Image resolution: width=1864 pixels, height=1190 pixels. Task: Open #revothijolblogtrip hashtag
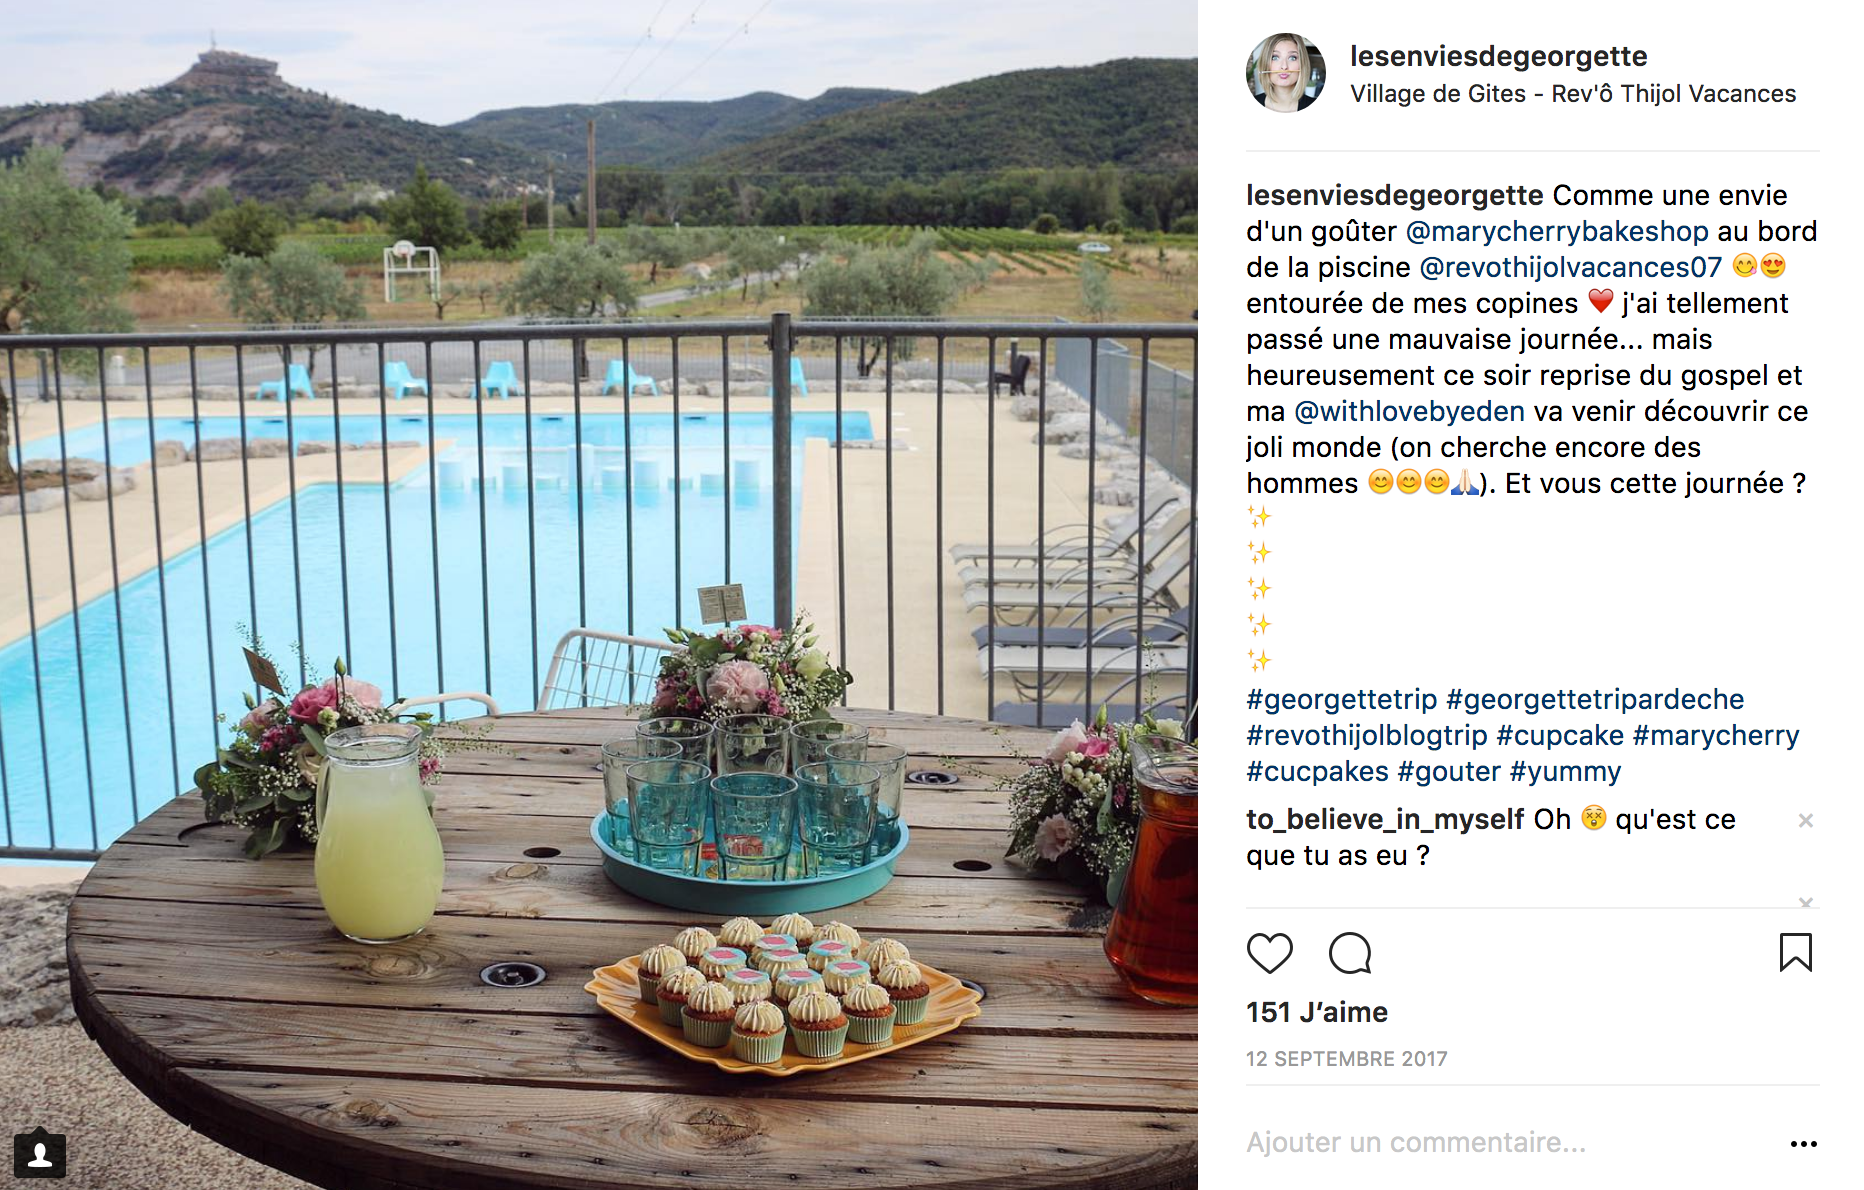coord(1366,736)
